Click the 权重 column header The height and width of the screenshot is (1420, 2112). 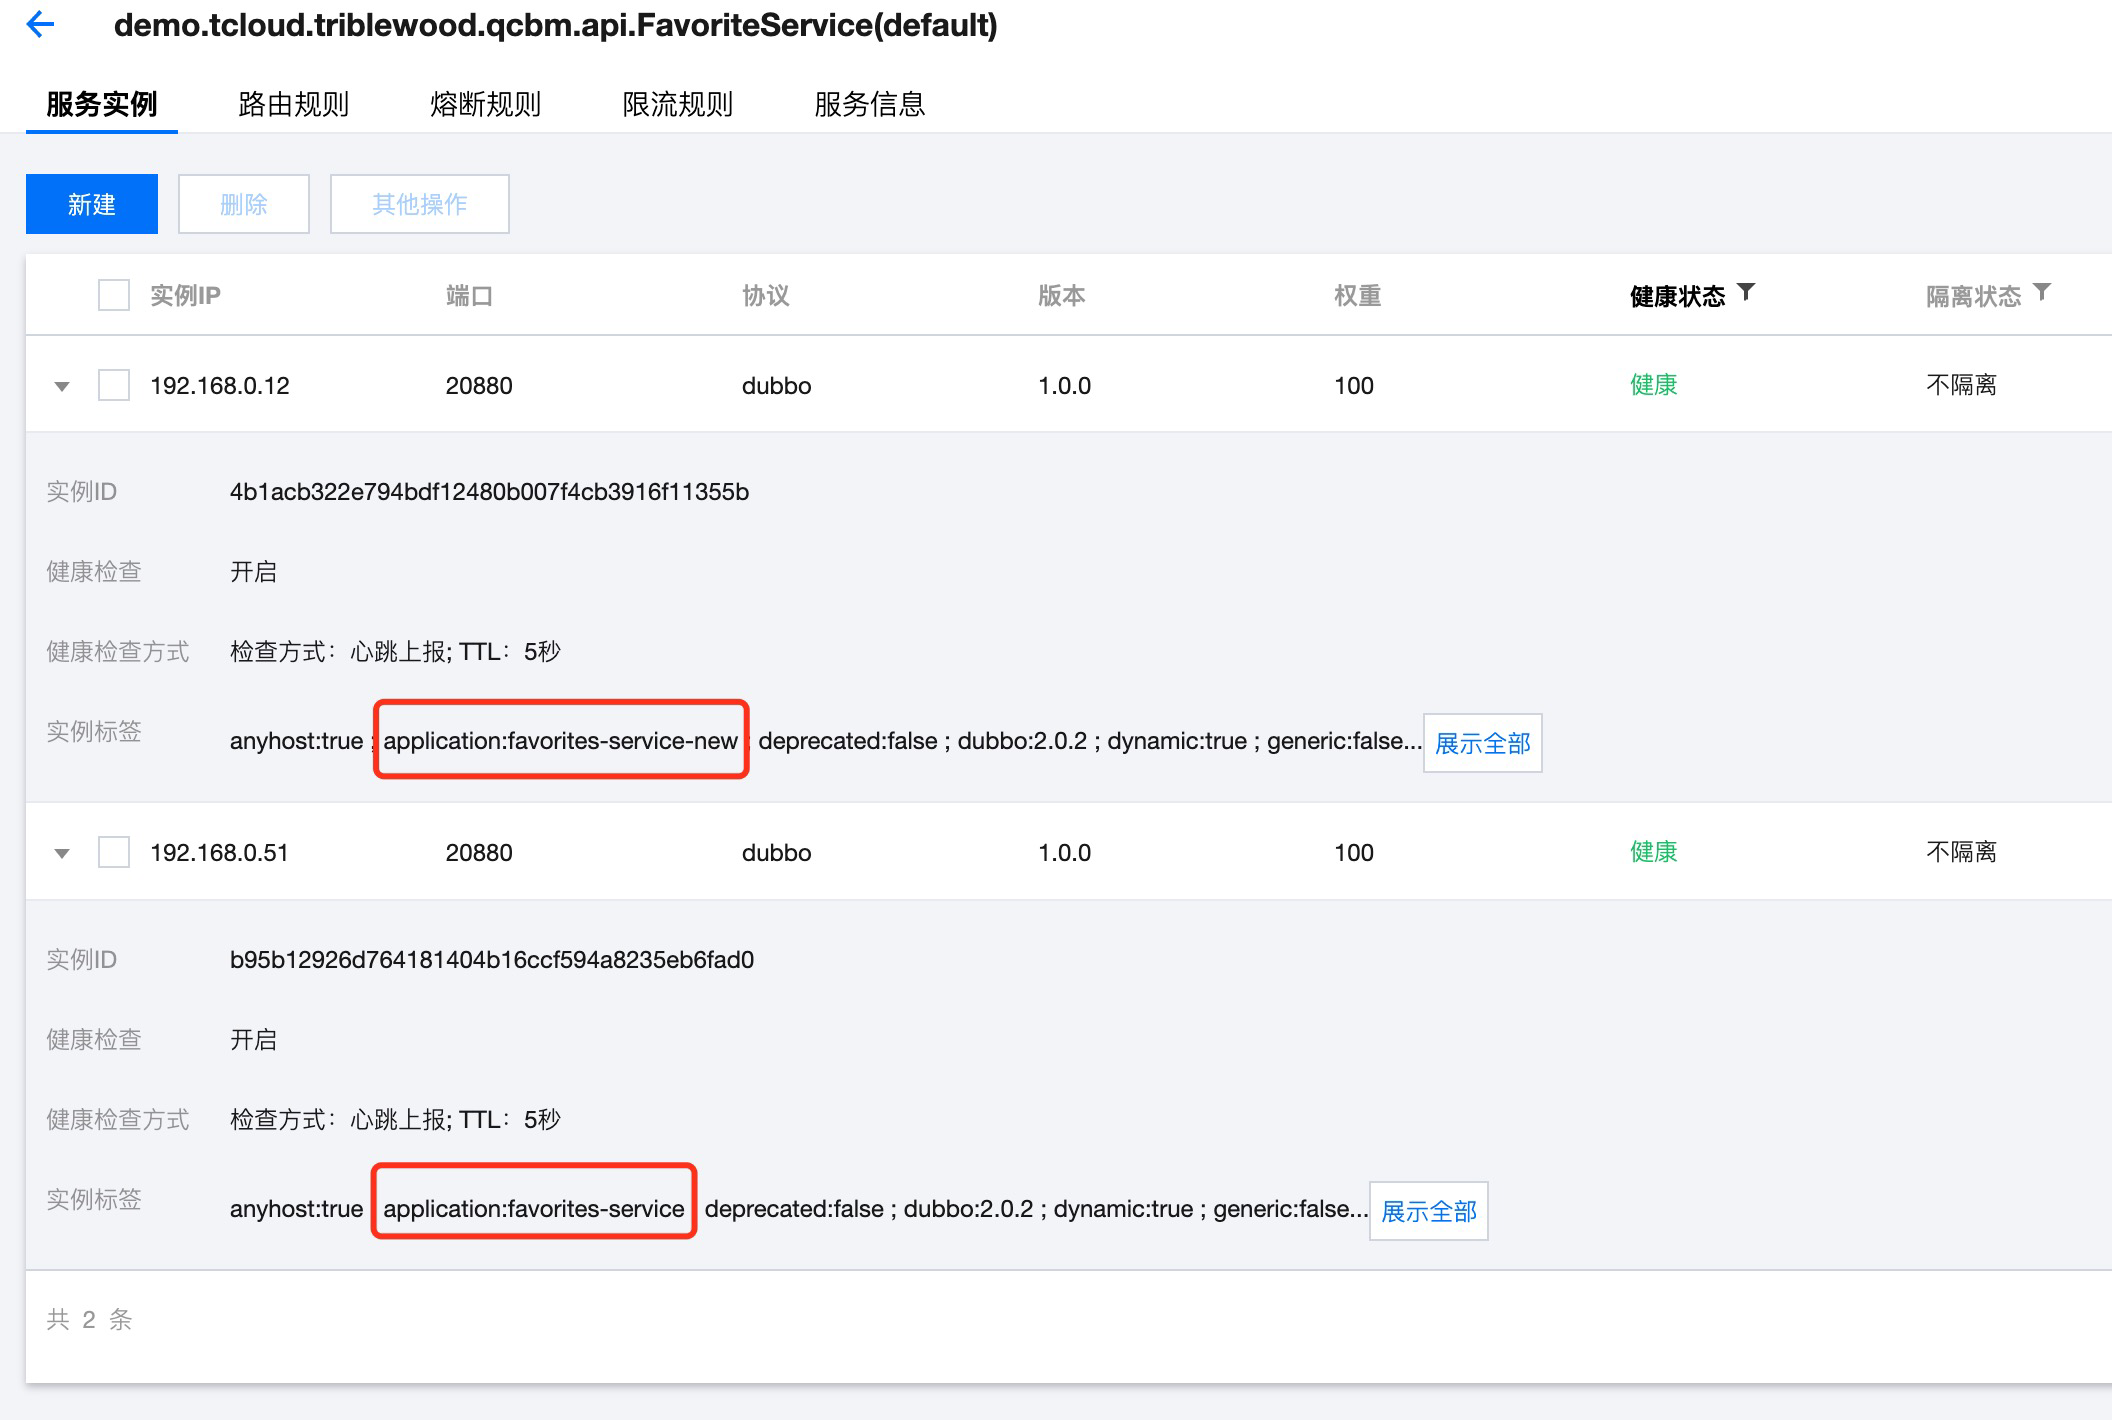(x=1358, y=295)
